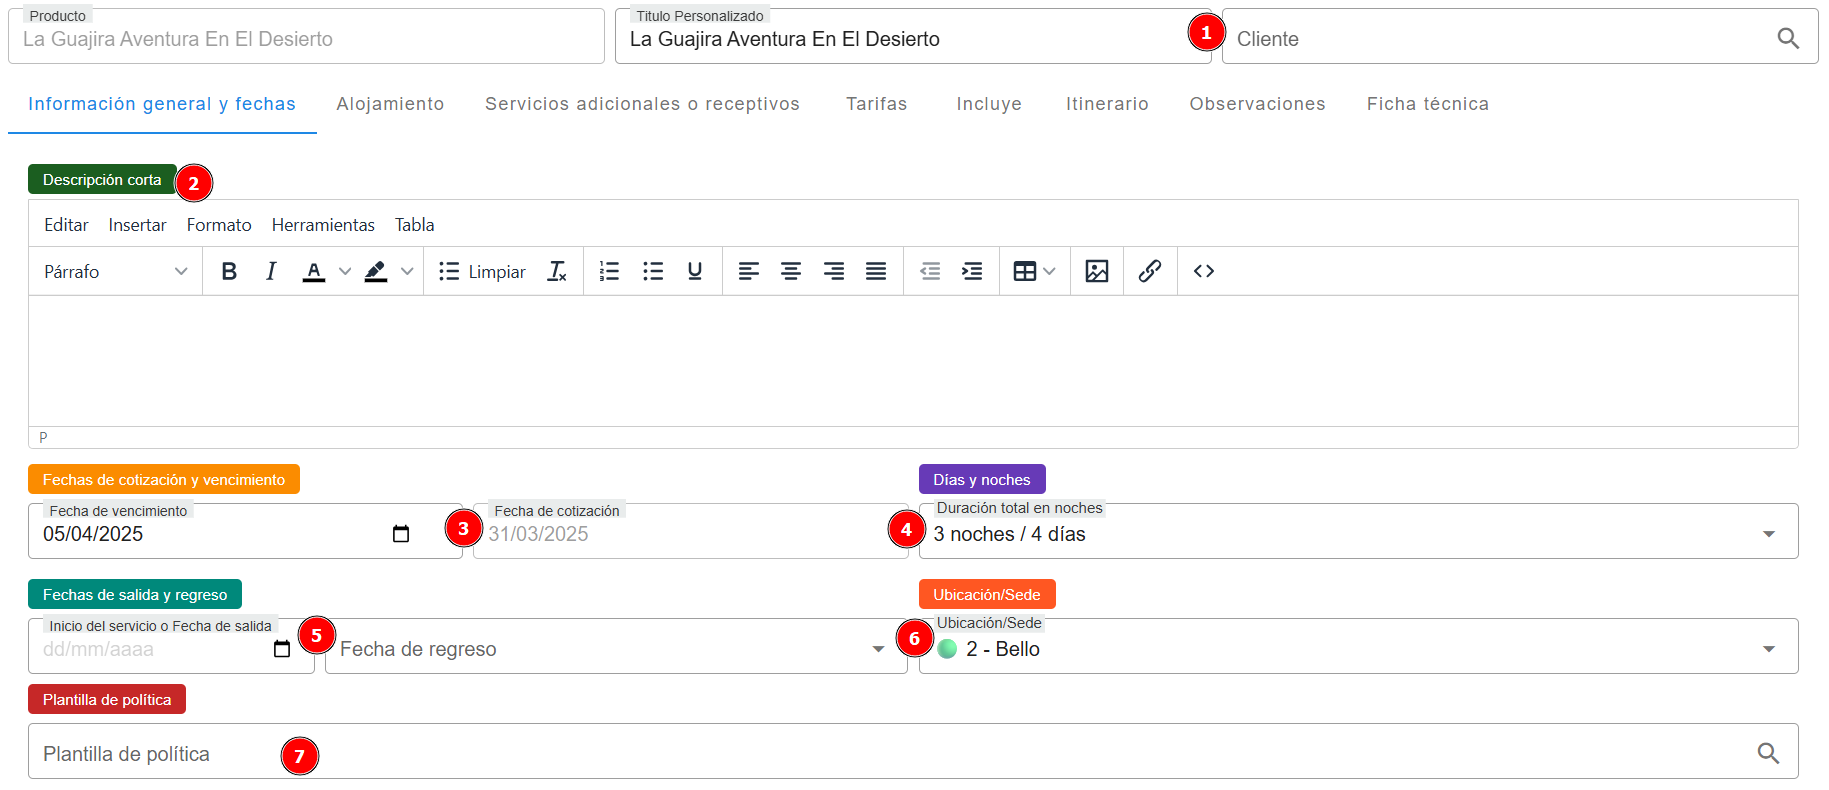Insert a hyperlink via the link icon

[1149, 271]
